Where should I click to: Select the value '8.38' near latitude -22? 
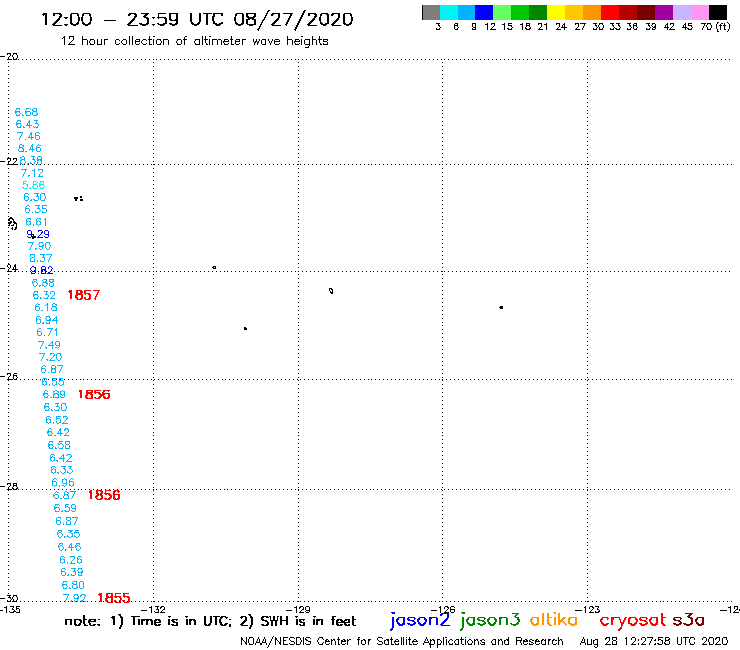click(x=31, y=160)
